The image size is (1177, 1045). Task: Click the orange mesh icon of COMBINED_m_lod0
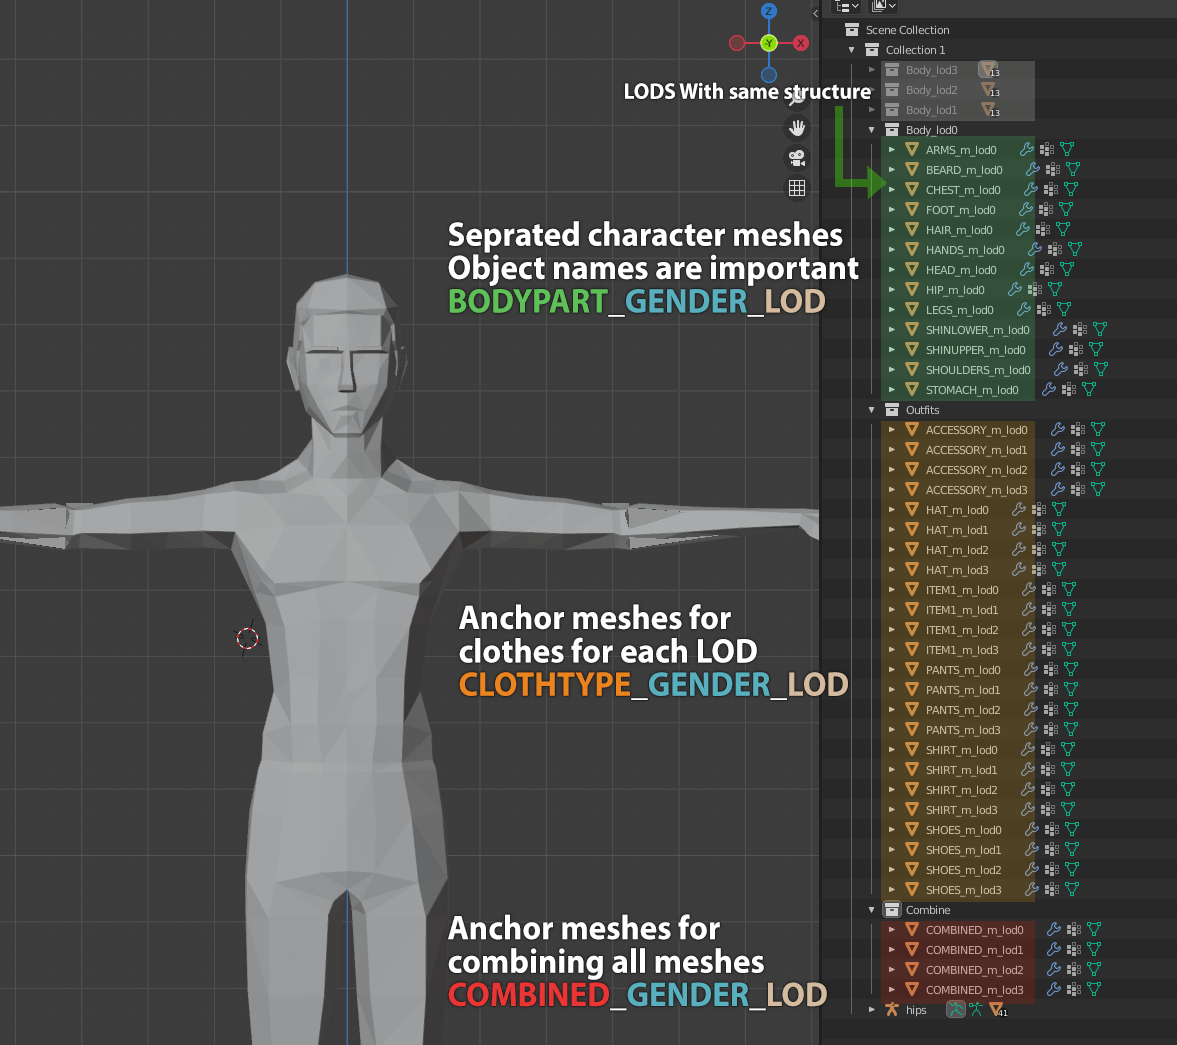912,930
